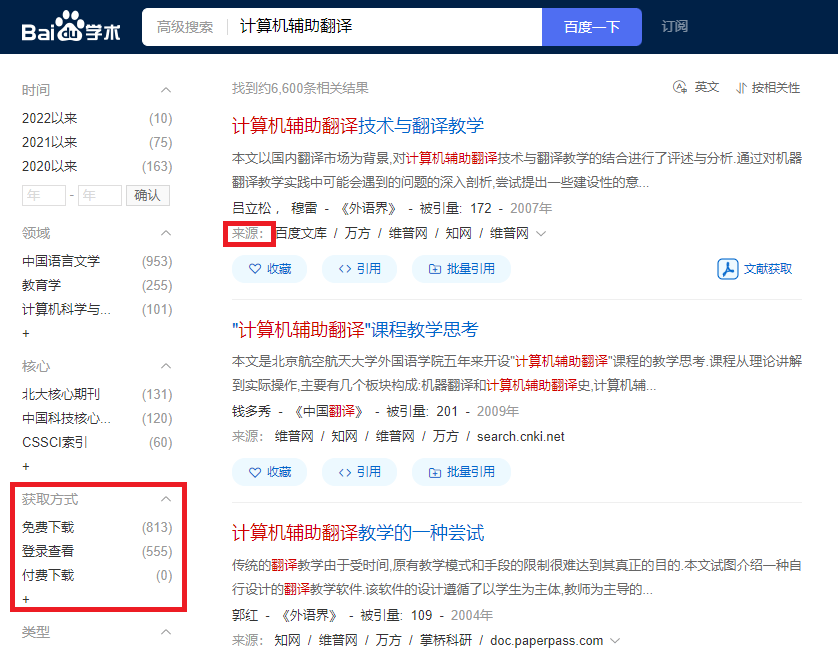Screen dimensions: 838x649
Task: Open 万方 source of second result
Action: 446,437
